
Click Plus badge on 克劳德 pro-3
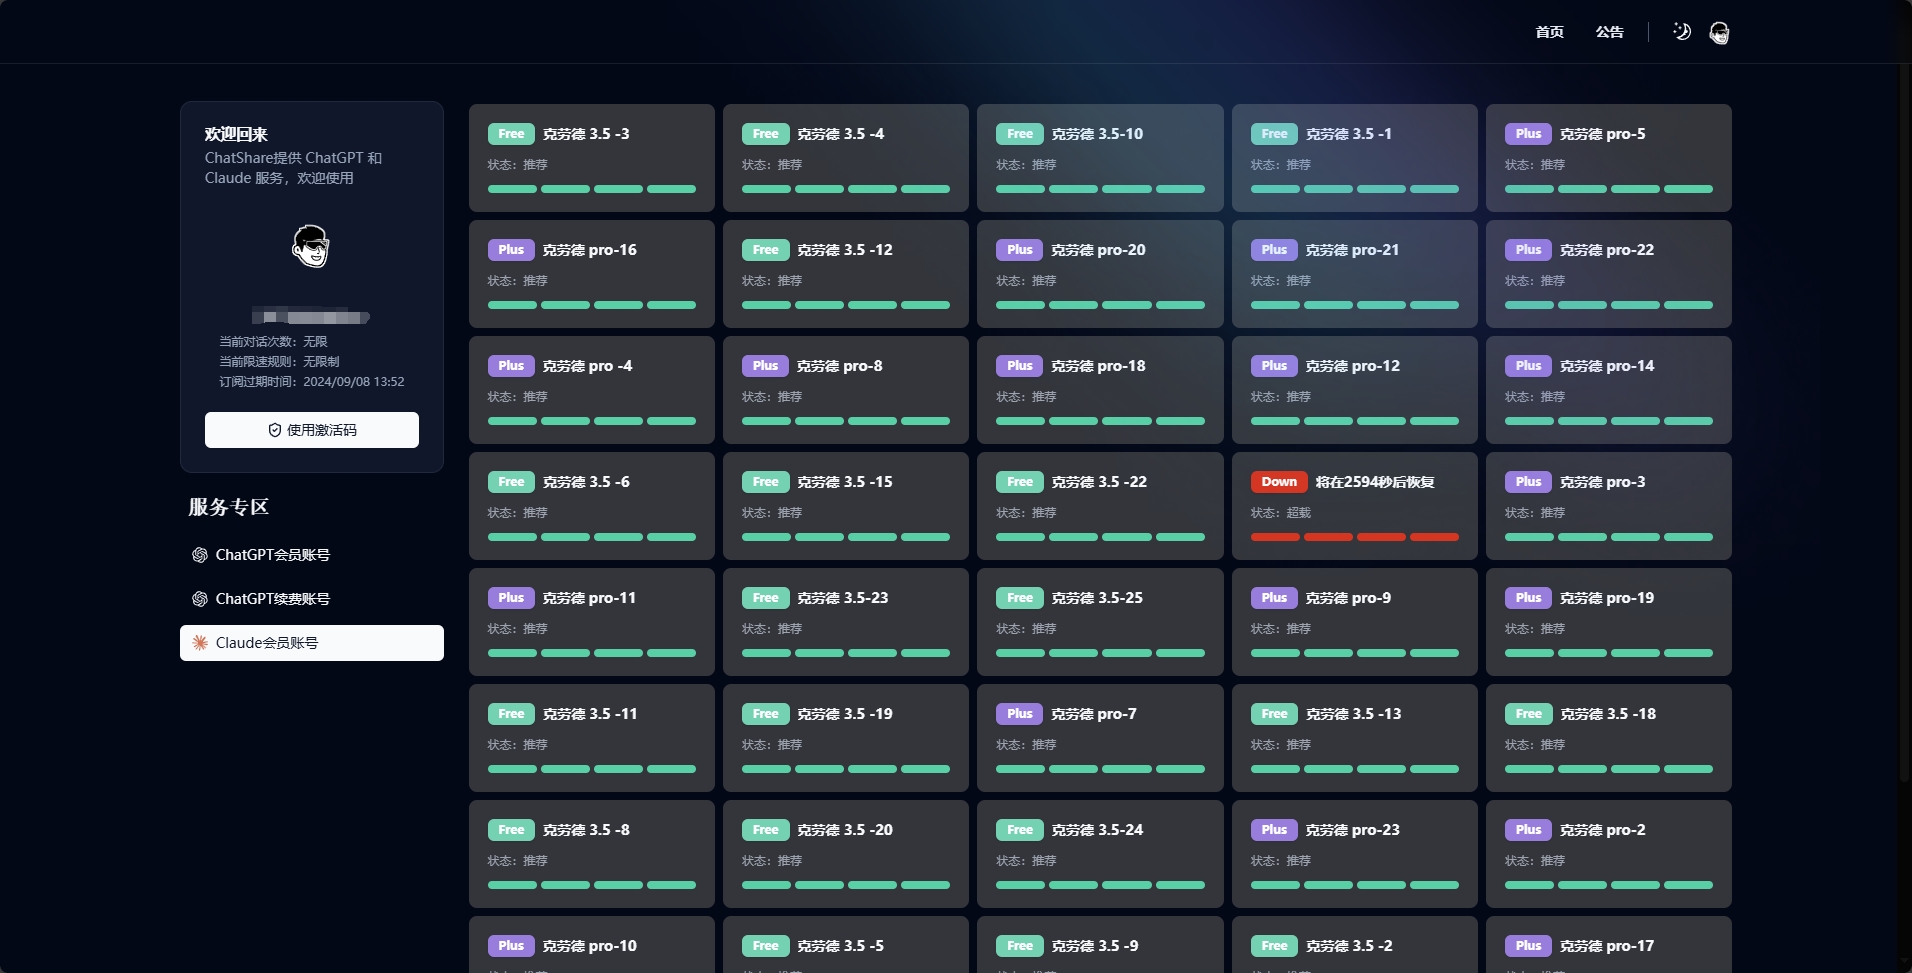pyautogui.click(x=1528, y=482)
